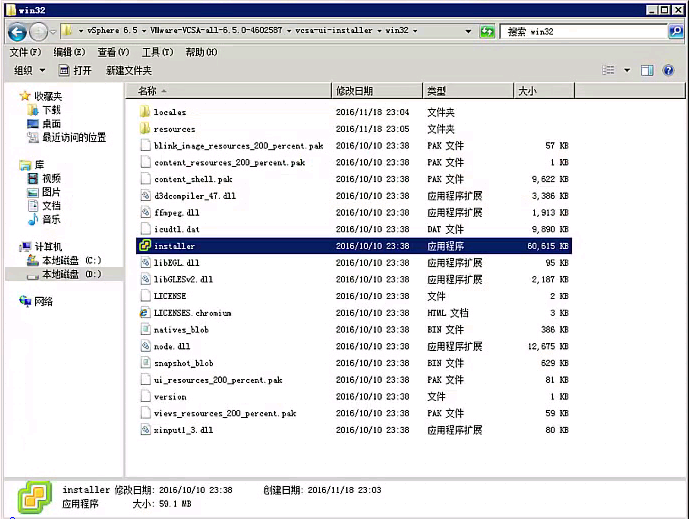Image resolution: width=689 pixels, height=519 pixels.
Task: Open the view options dropdown arrow
Action: tap(627, 70)
